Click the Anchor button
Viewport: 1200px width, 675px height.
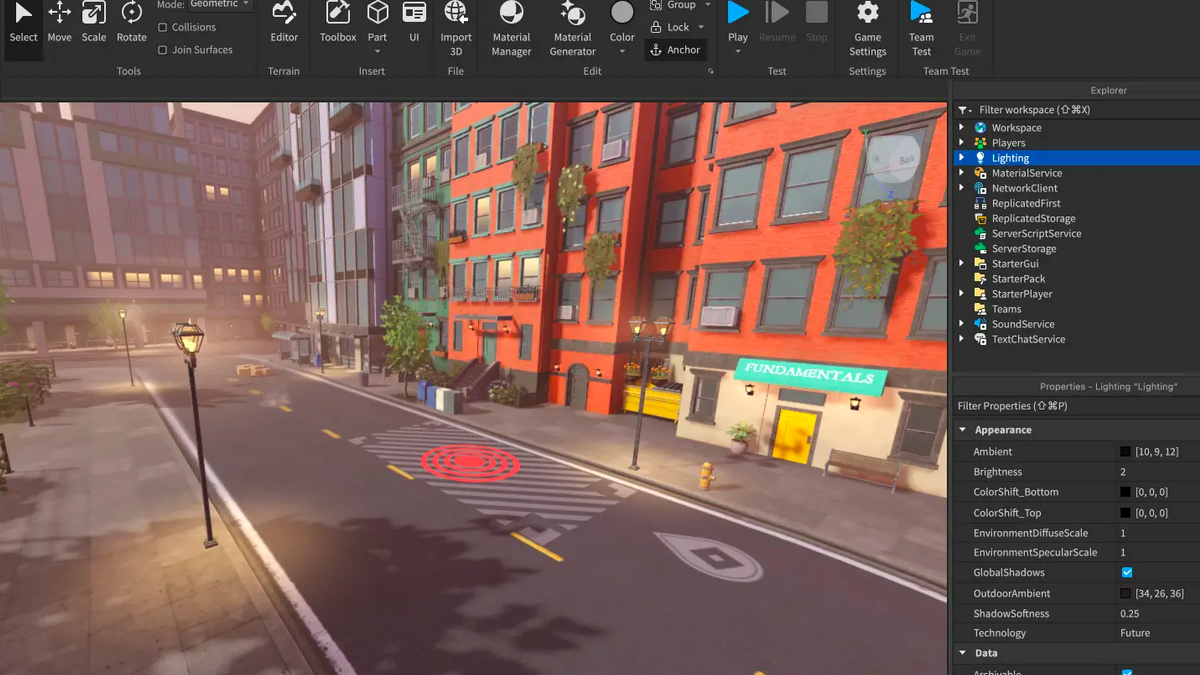click(676, 50)
